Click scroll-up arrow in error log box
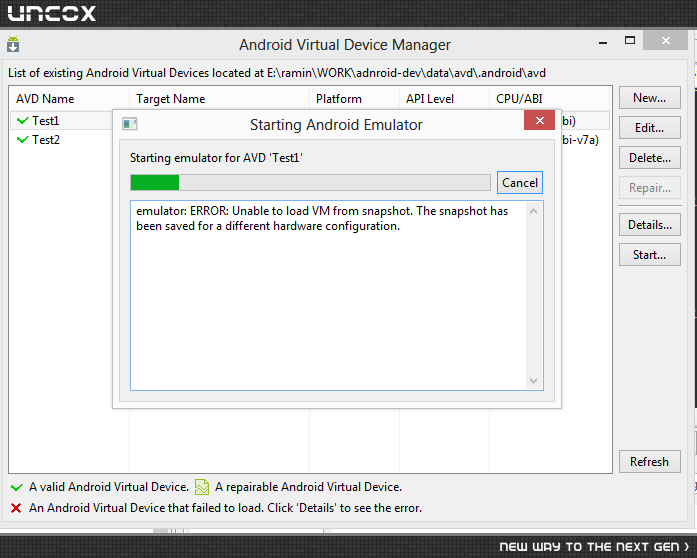Image resolution: width=697 pixels, height=558 pixels. (x=533, y=211)
